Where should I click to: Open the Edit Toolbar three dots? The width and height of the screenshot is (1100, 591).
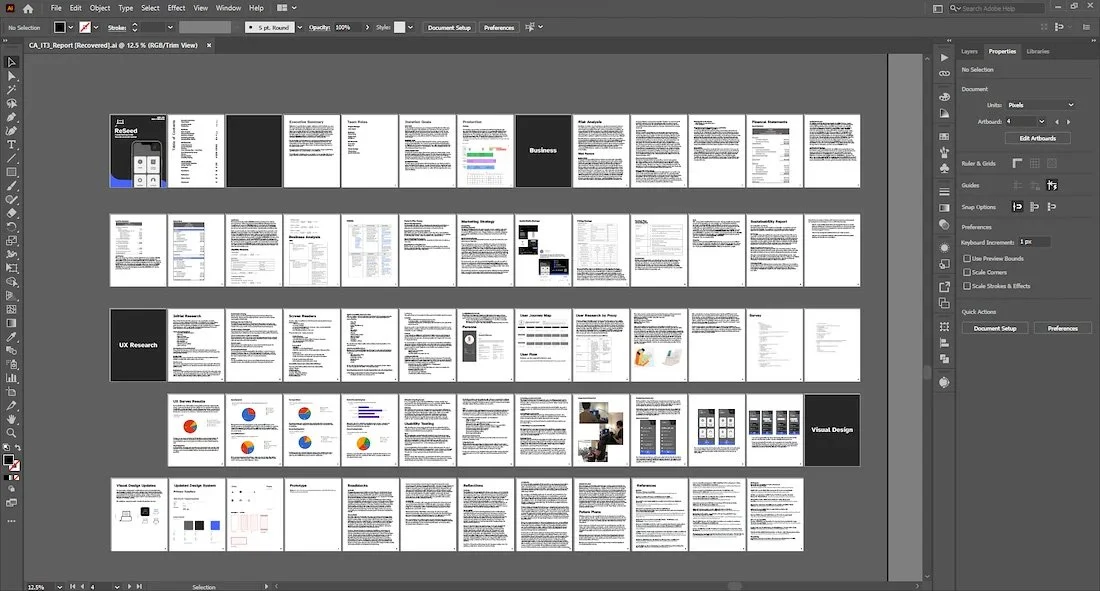point(11,522)
